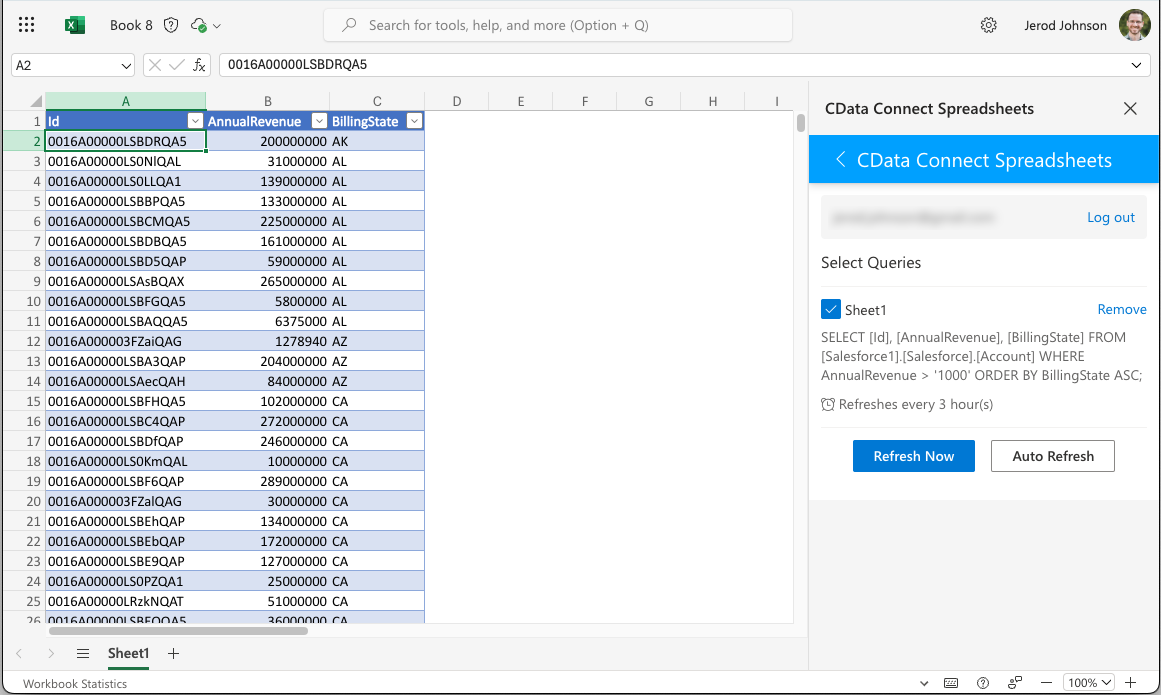
Task: Click the insert function fx icon
Action: coord(199,65)
